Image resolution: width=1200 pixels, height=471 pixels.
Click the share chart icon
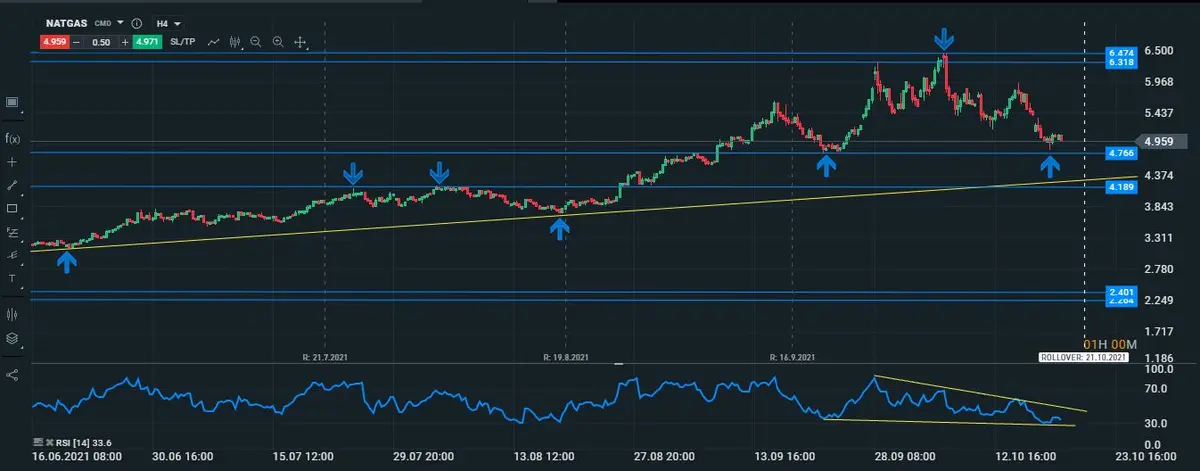tap(12, 375)
